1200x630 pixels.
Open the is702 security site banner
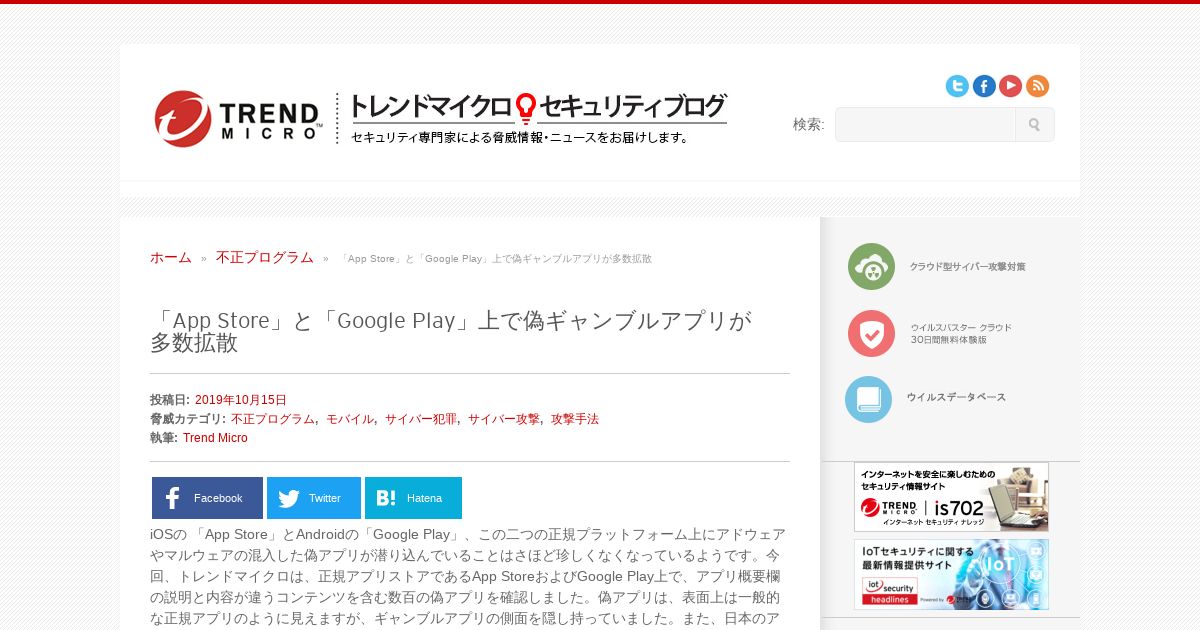point(951,497)
